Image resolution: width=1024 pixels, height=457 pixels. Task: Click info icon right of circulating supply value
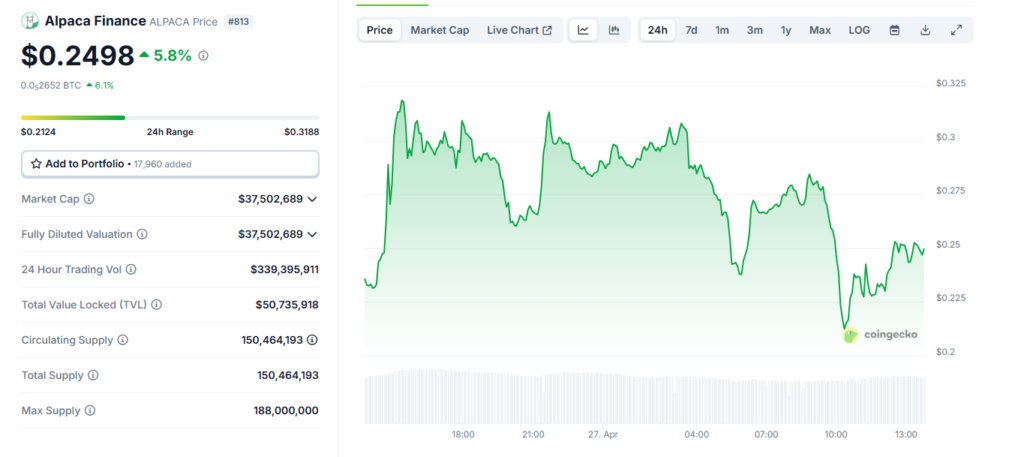coord(313,340)
